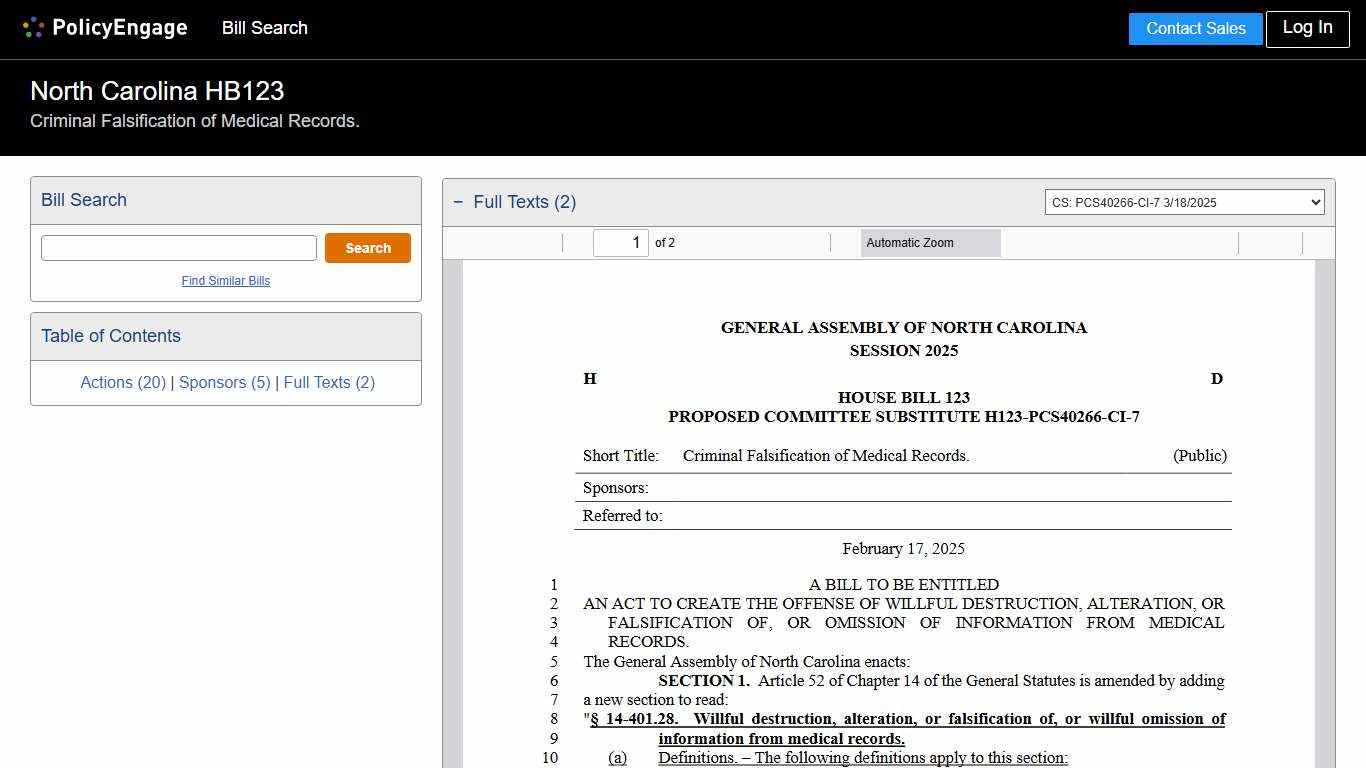1366x768 pixels.
Task: Click inside the Bill Search text field
Action: tap(178, 247)
